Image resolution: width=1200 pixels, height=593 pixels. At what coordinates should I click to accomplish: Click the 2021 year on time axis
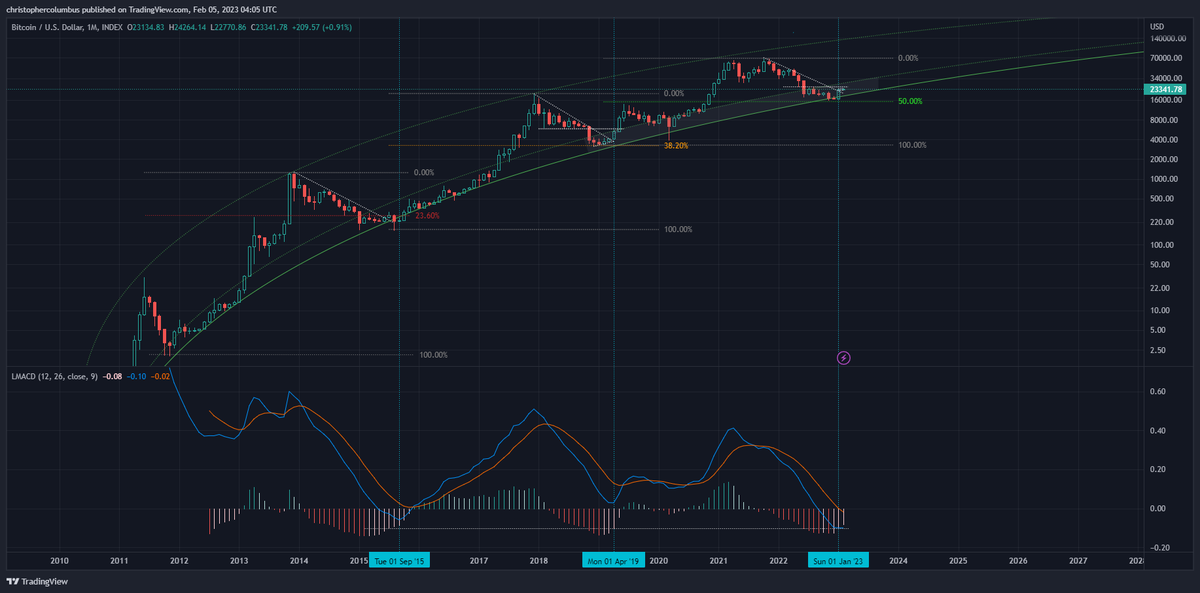tap(718, 561)
